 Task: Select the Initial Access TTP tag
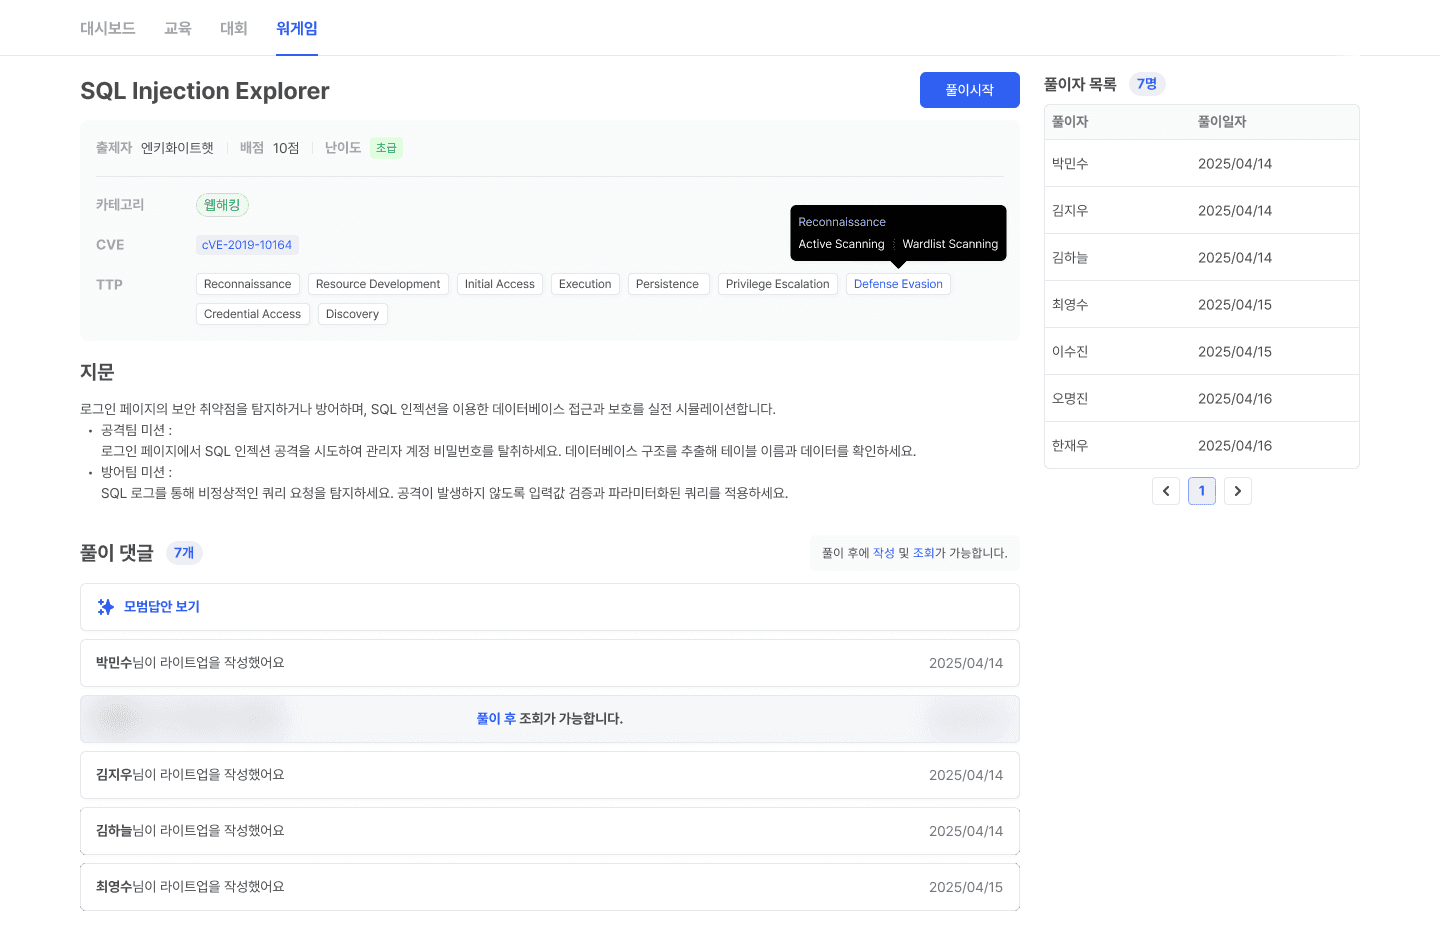point(500,284)
